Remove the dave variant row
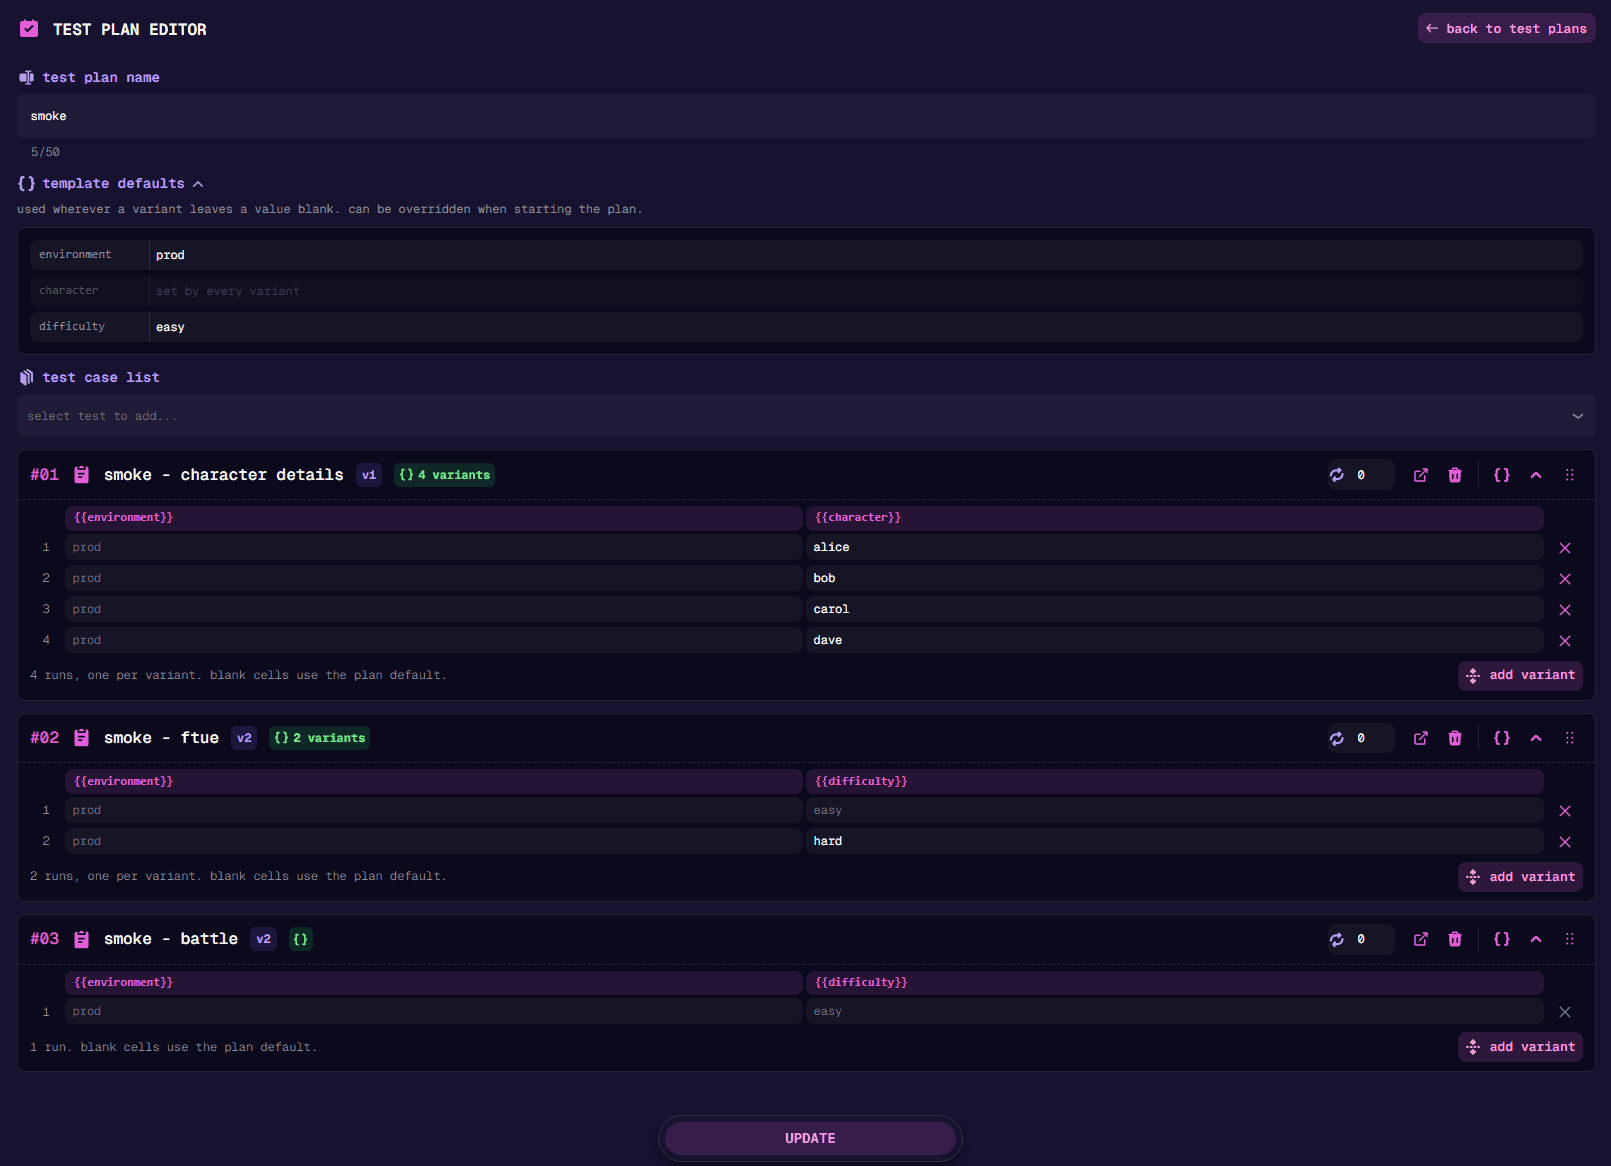The width and height of the screenshot is (1611, 1166). [1565, 641]
